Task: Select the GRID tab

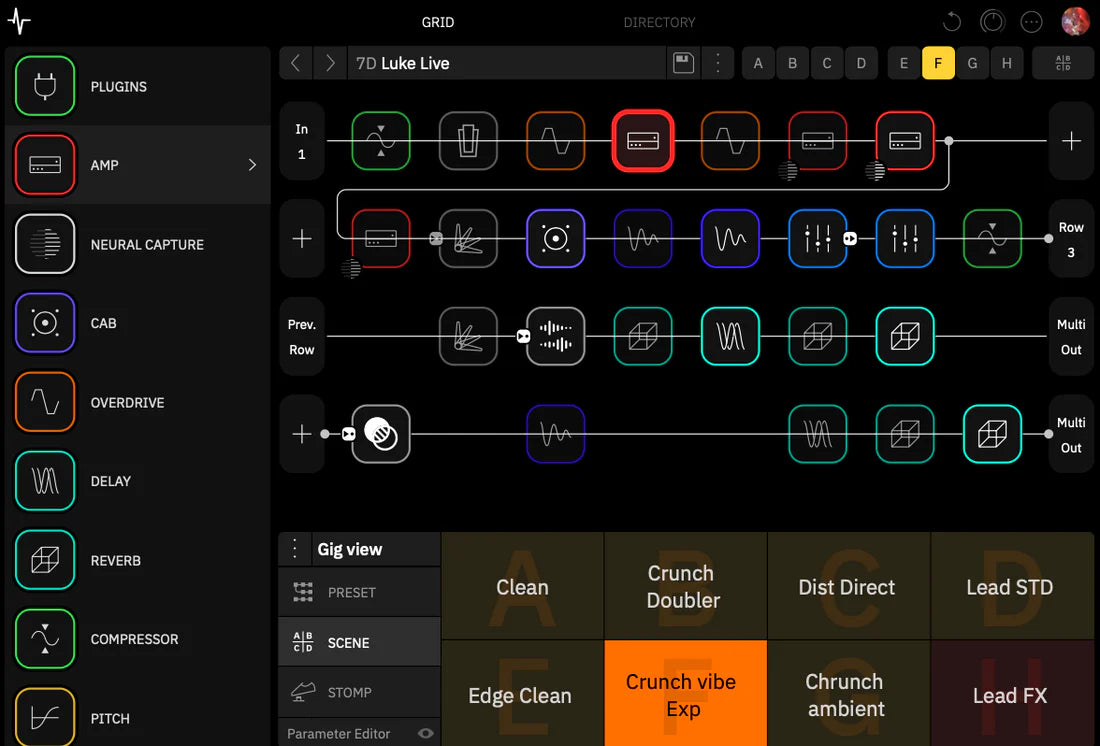Action: 437,21
